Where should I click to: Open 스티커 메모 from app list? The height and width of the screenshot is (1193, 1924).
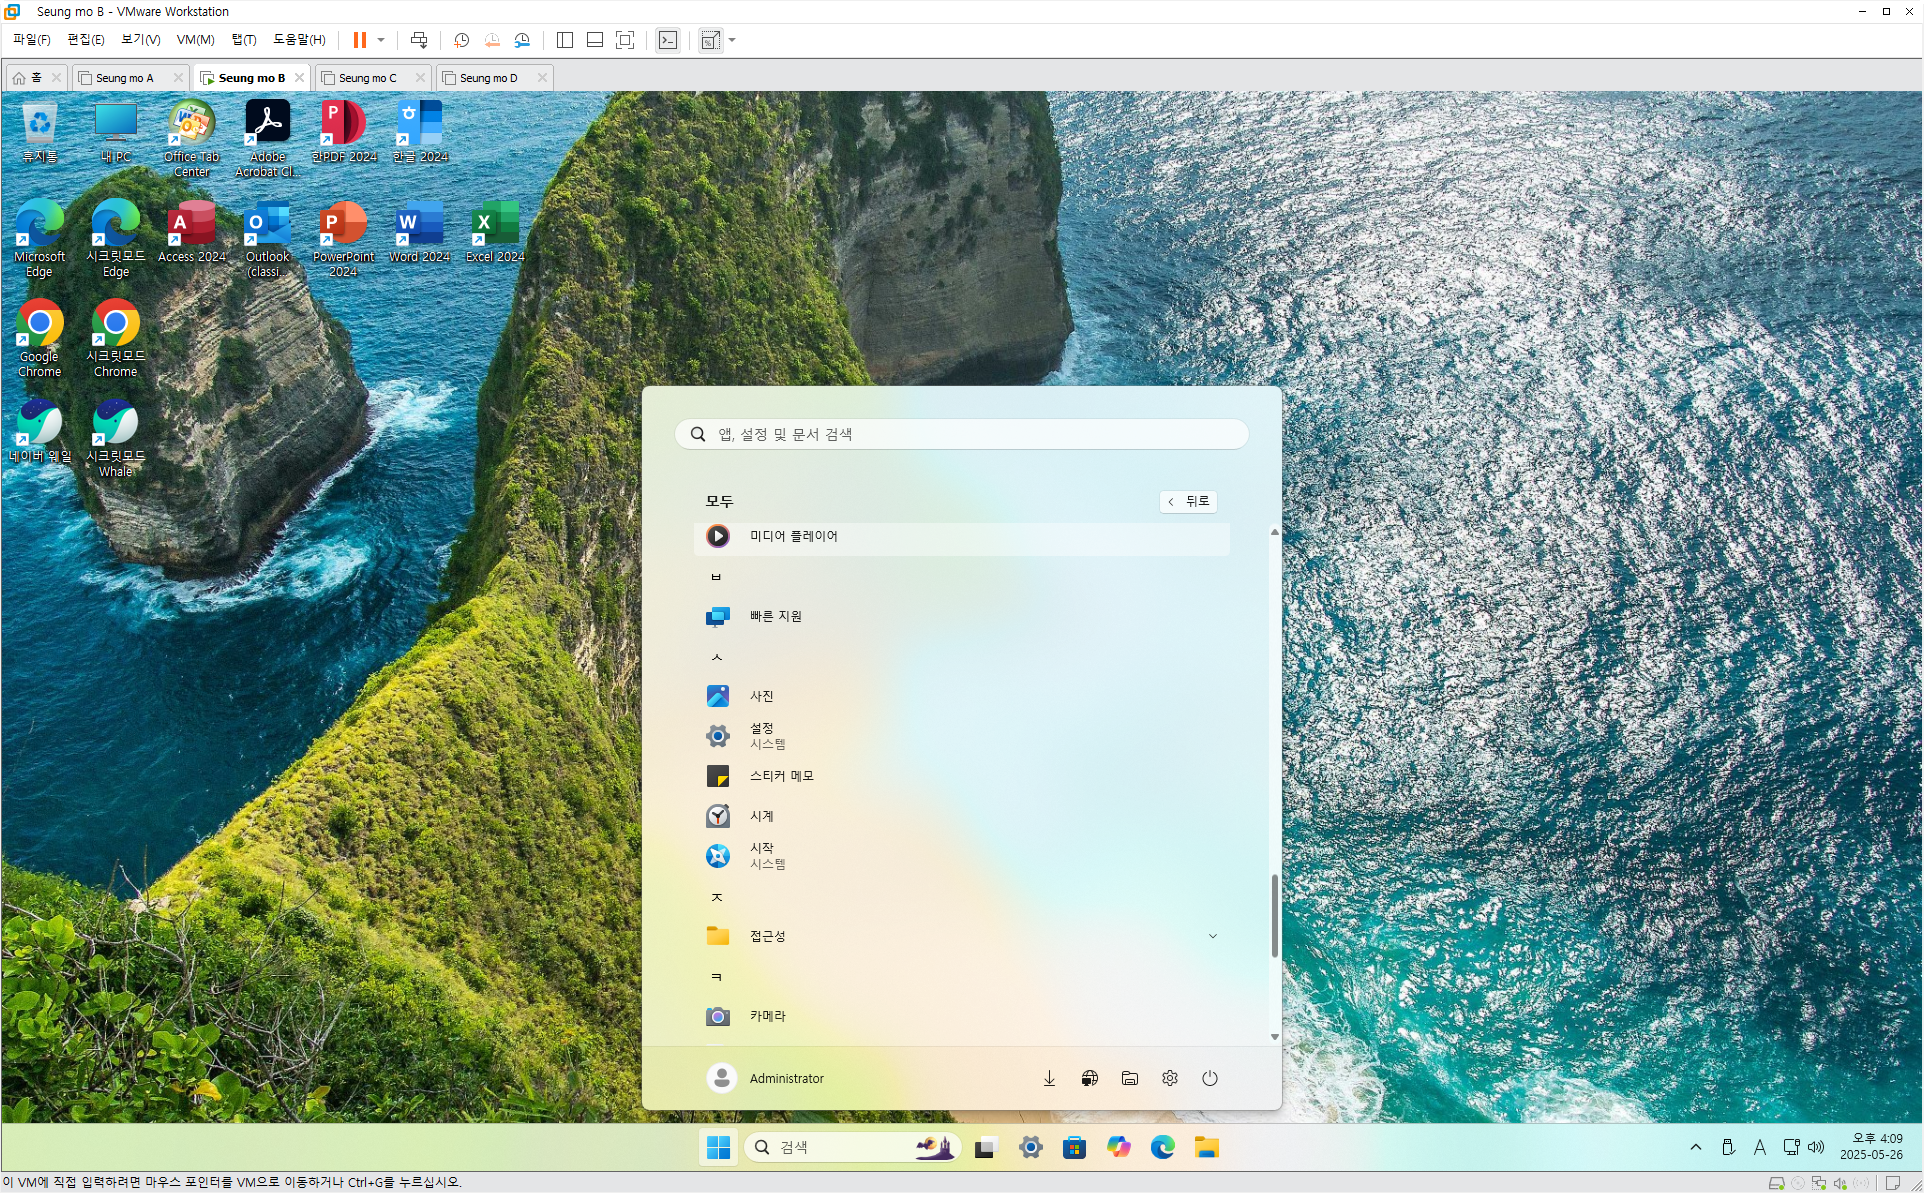(781, 776)
